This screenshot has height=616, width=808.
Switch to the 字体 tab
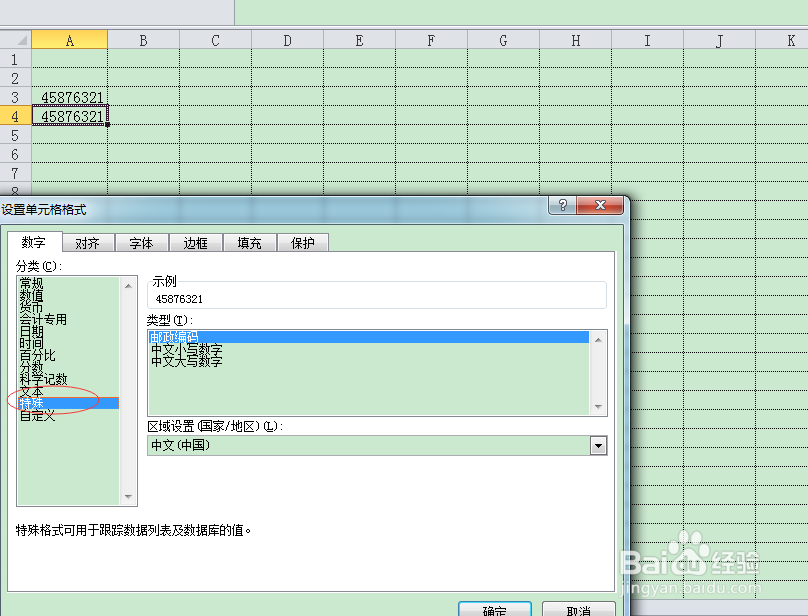(142, 243)
